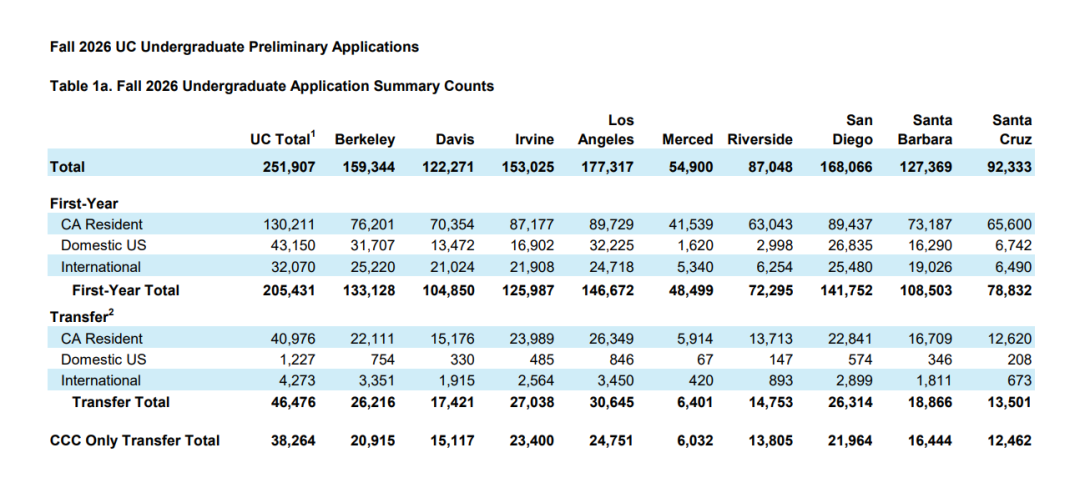Screen dimensions: 1080x498
Task: Click the UC Total value 251,907
Action: coord(285,167)
